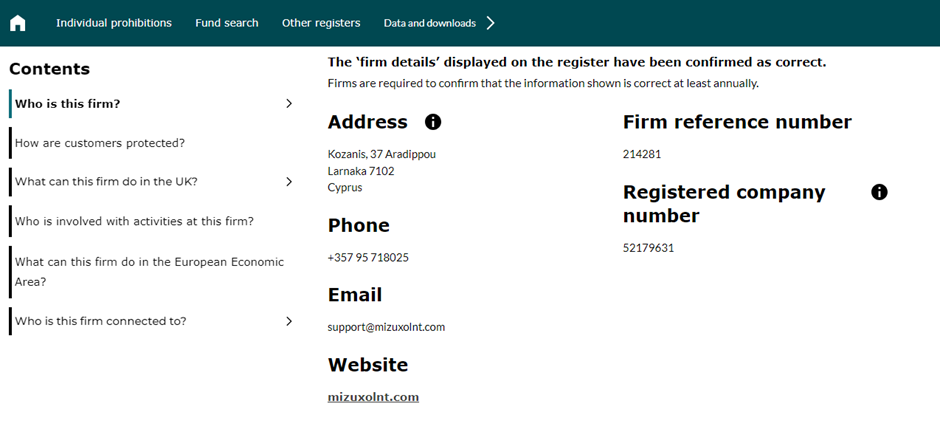Image resolution: width=940 pixels, height=432 pixels.
Task: Click the registered company number 52179631
Action: 648,247
